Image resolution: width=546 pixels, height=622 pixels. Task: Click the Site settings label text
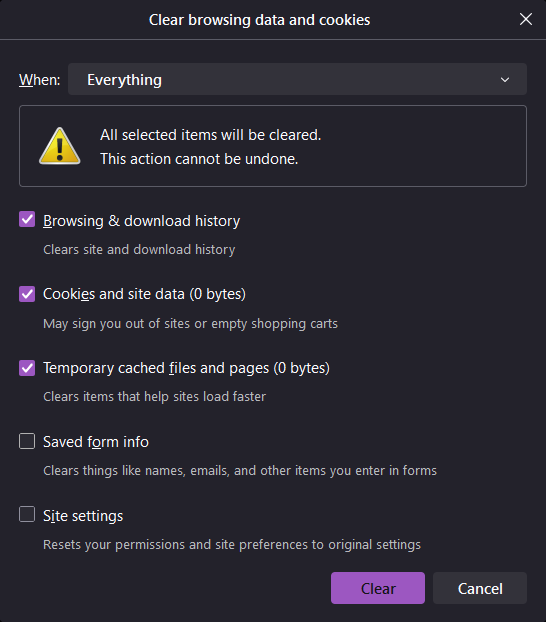pos(83,516)
